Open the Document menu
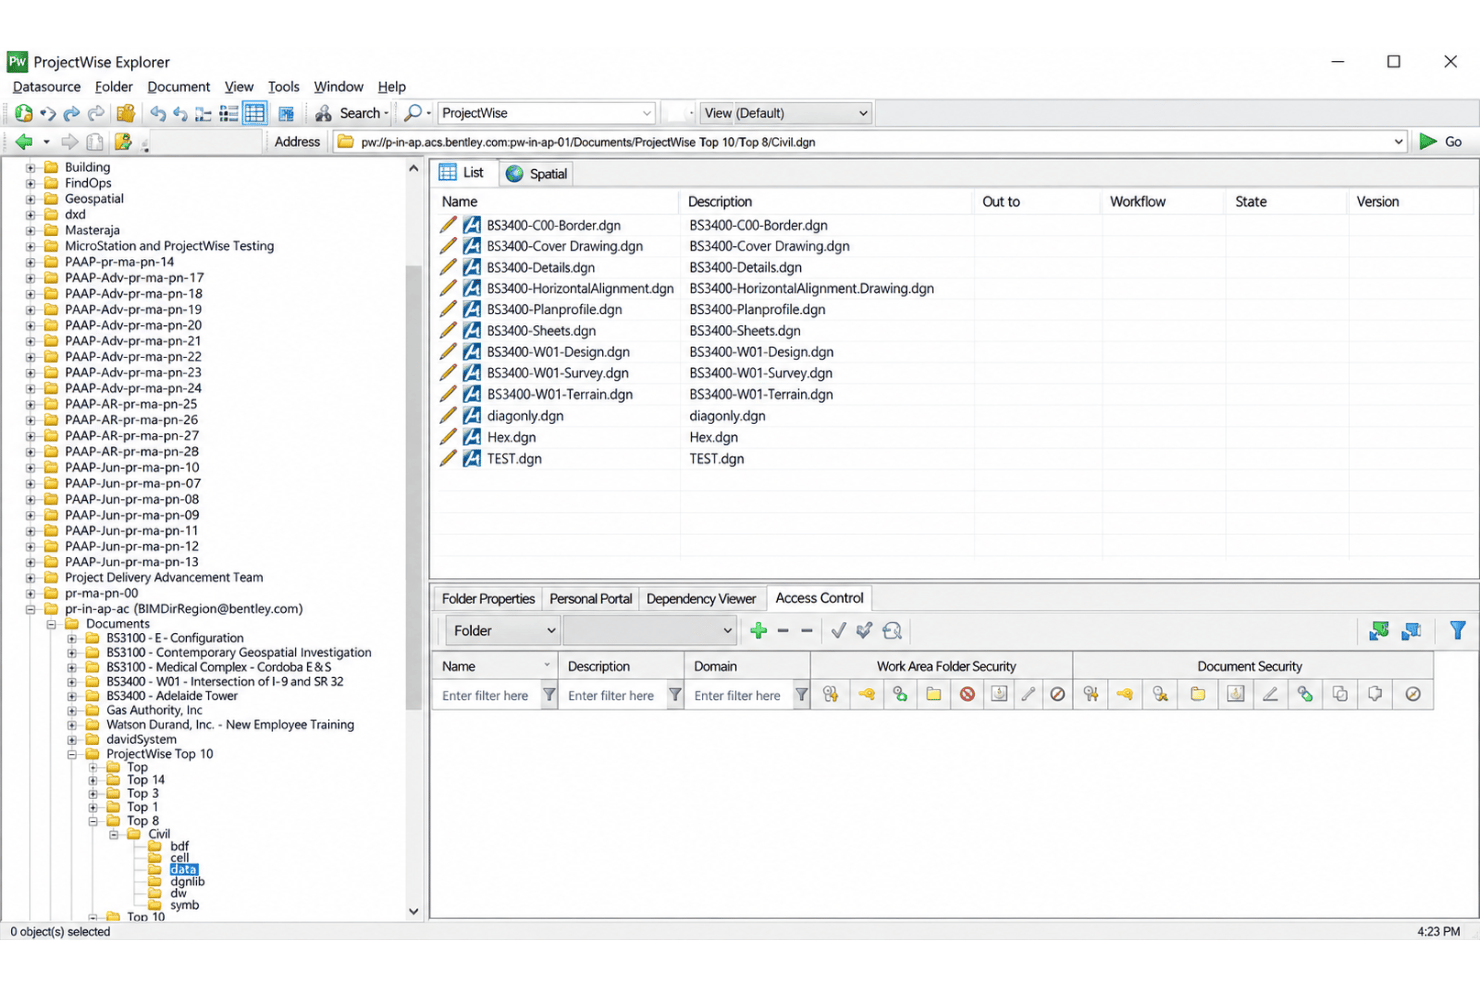1480x987 pixels. [x=179, y=87]
